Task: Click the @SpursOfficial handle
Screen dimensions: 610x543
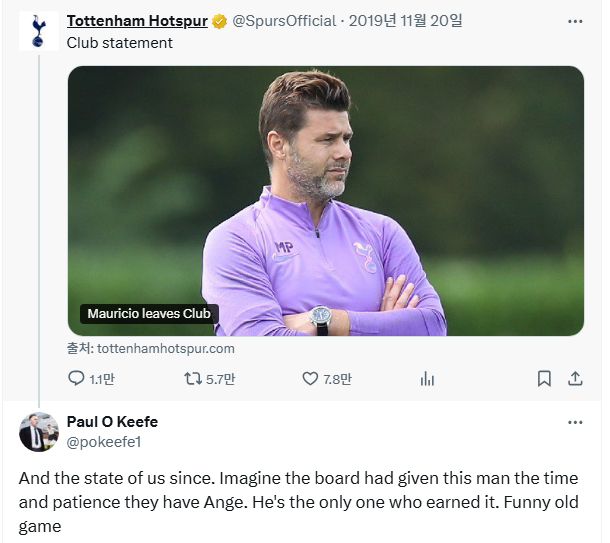Action: [284, 21]
